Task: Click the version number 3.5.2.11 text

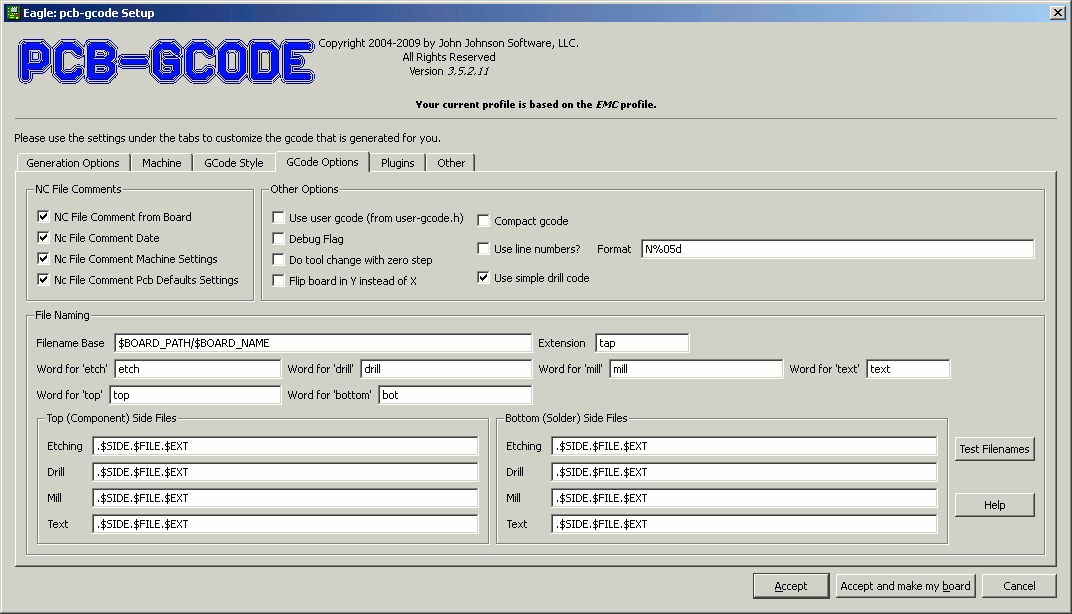Action: coord(468,71)
